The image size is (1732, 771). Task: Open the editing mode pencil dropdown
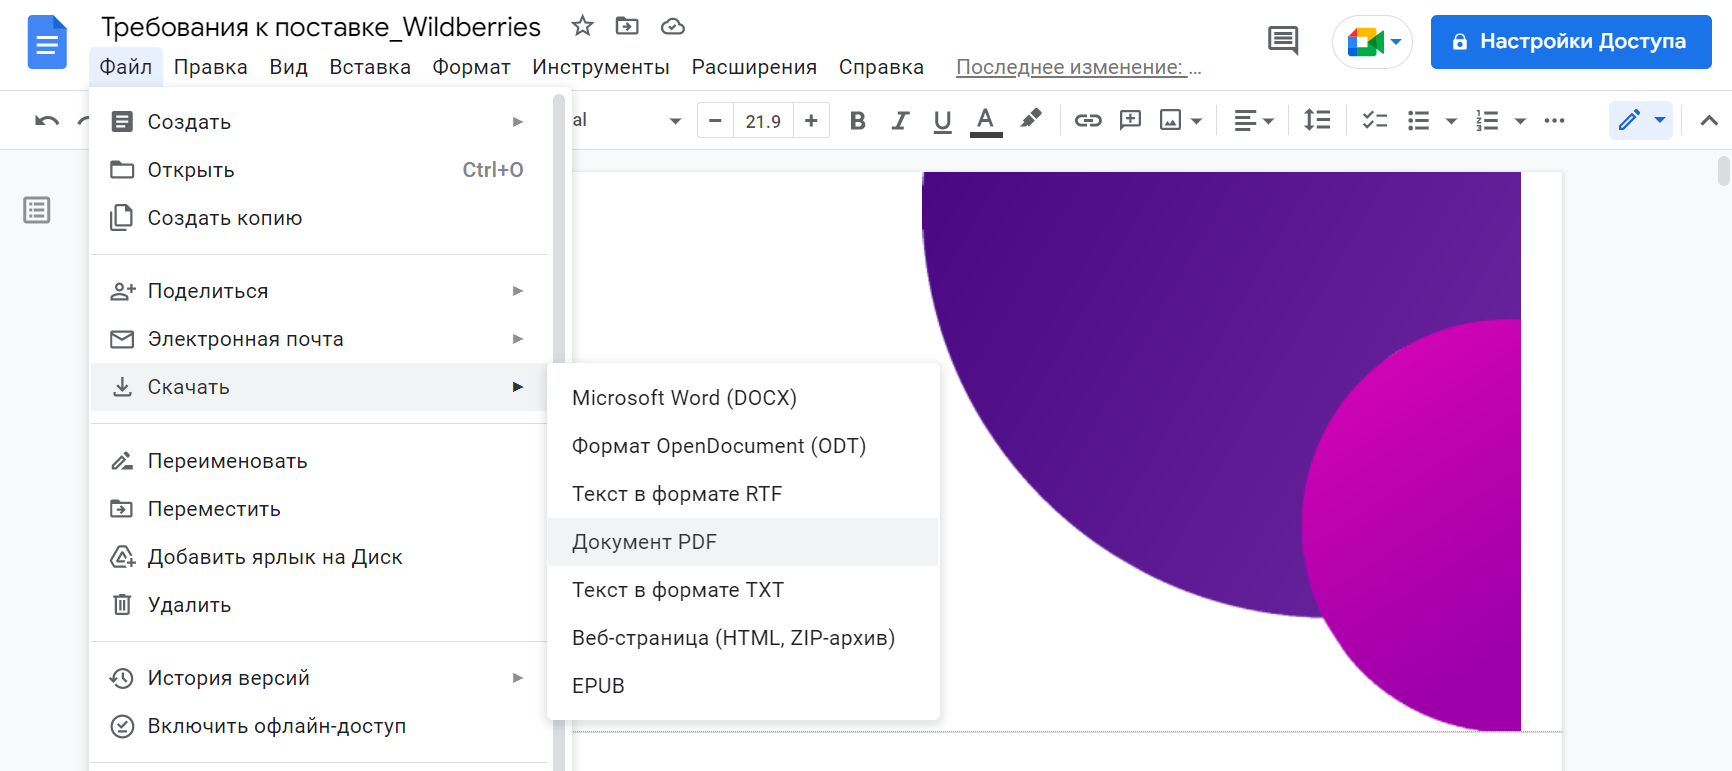1641,120
